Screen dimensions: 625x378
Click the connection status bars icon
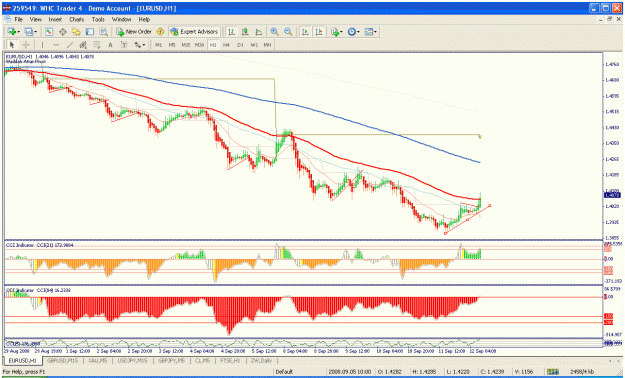coord(553,372)
